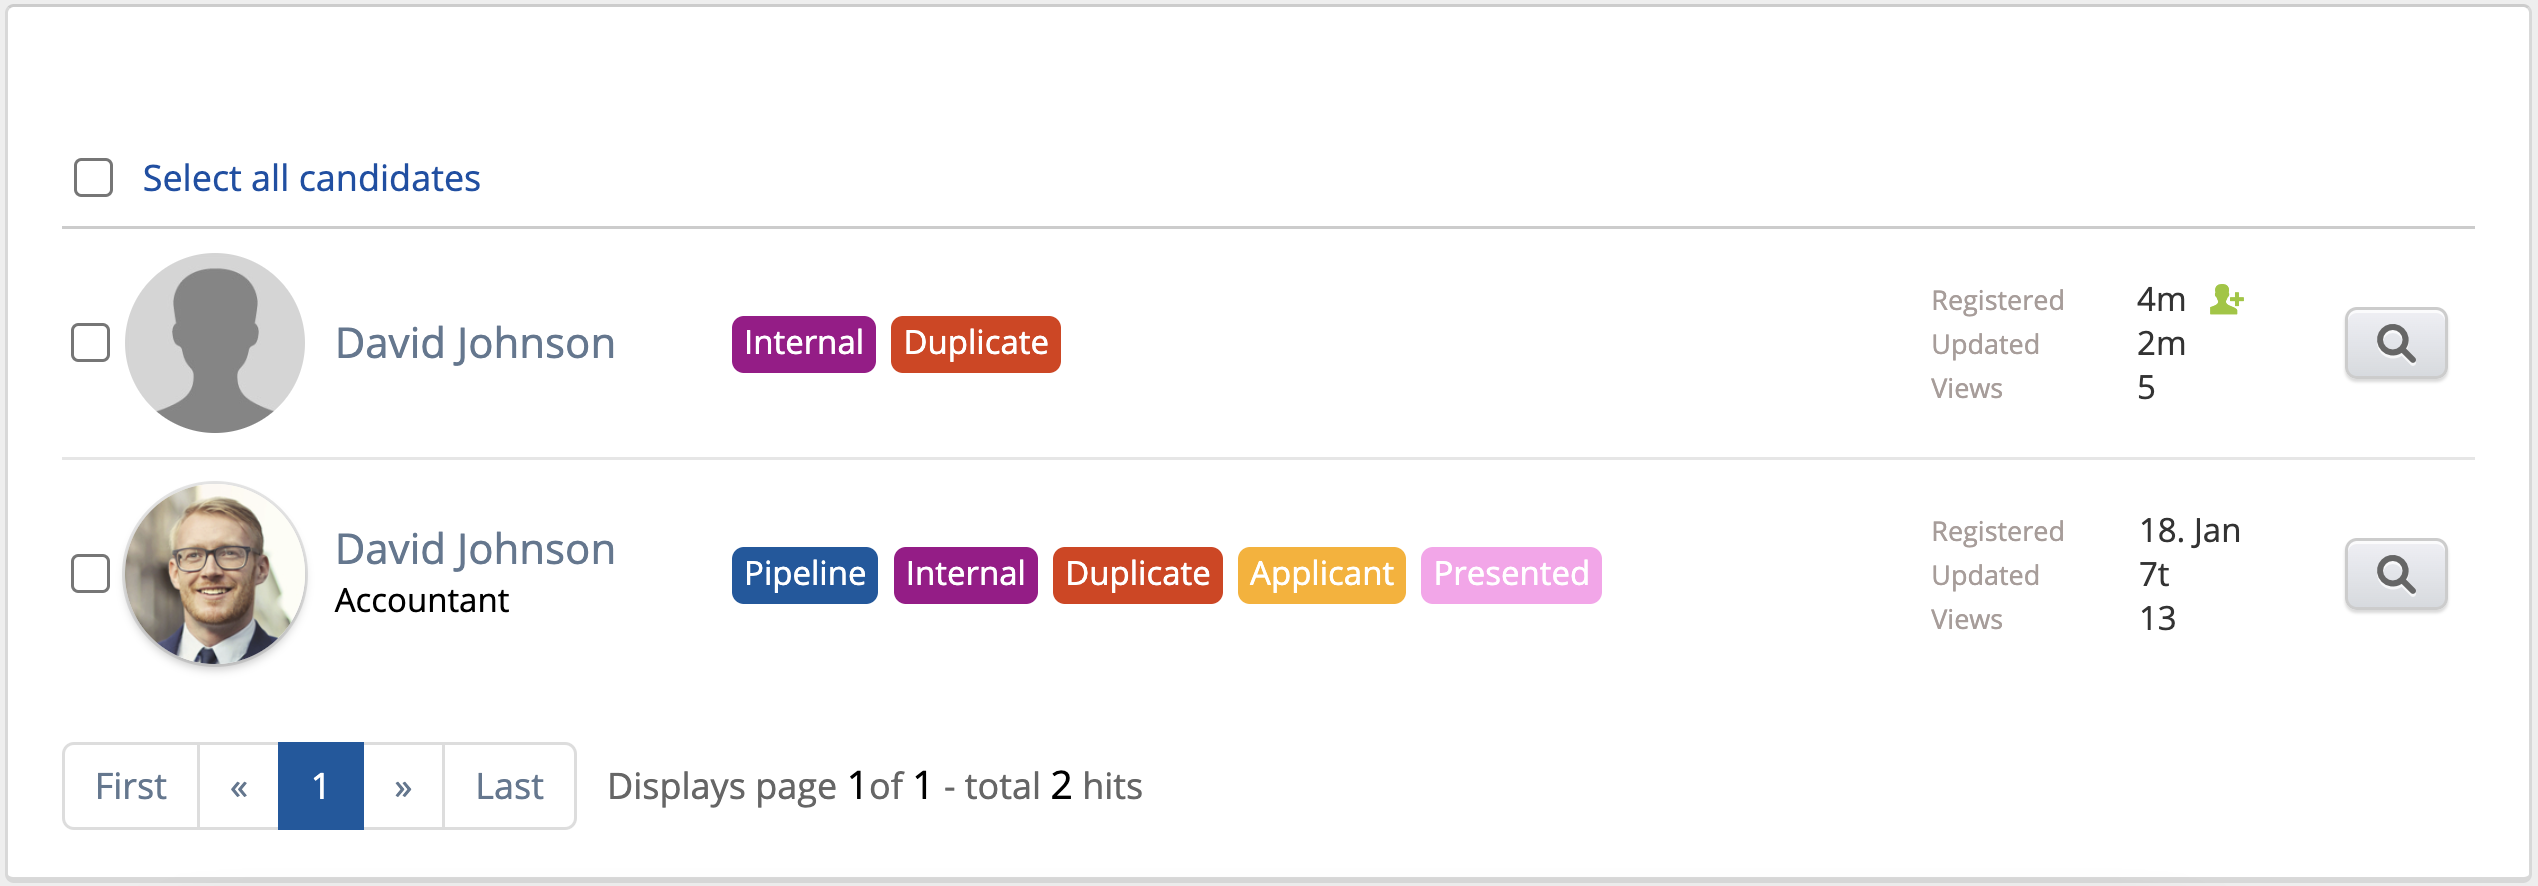The width and height of the screenshot is (2538, 886).
Task: Go to the First page
Action: tap(131, 786)
